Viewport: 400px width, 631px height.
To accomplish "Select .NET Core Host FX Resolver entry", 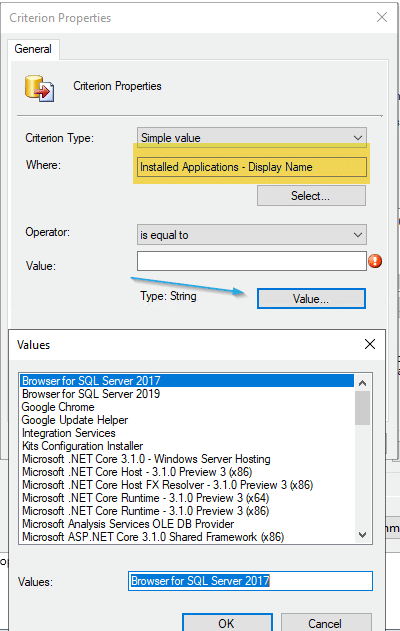I will coord(187,485).
